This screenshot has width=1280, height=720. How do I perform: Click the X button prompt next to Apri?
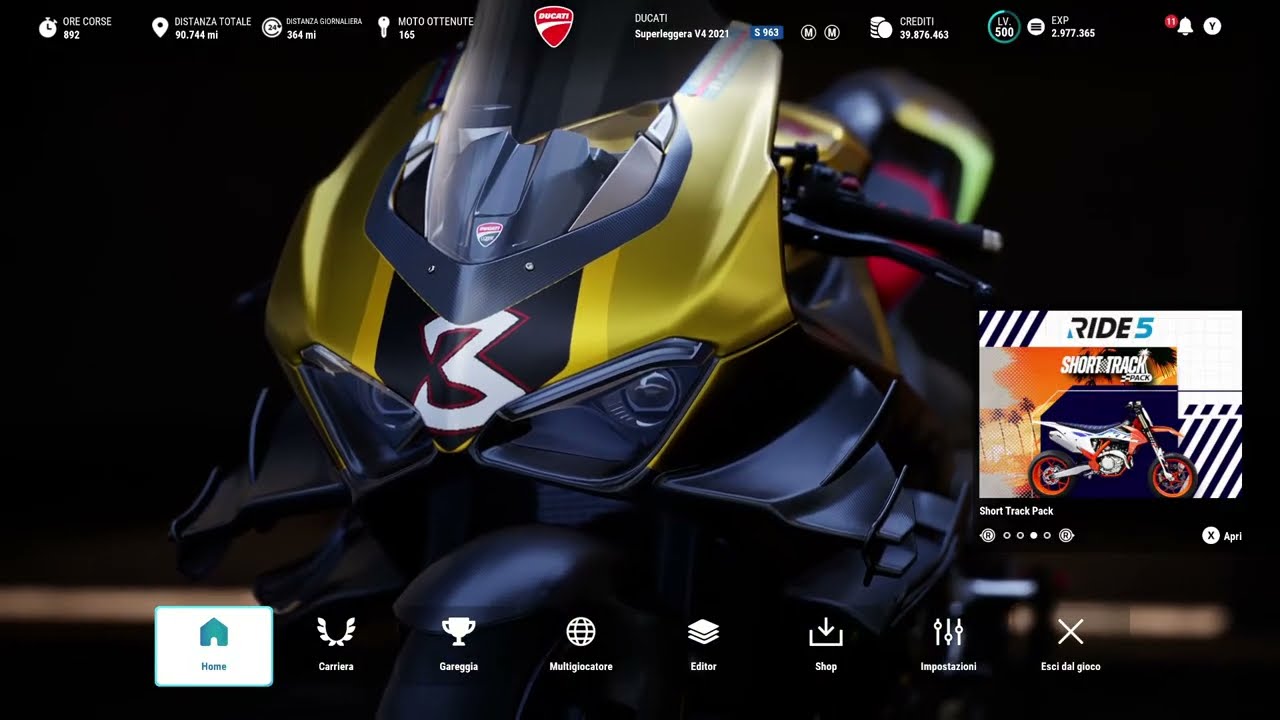pyautogui.click(x=1211, y=536)
